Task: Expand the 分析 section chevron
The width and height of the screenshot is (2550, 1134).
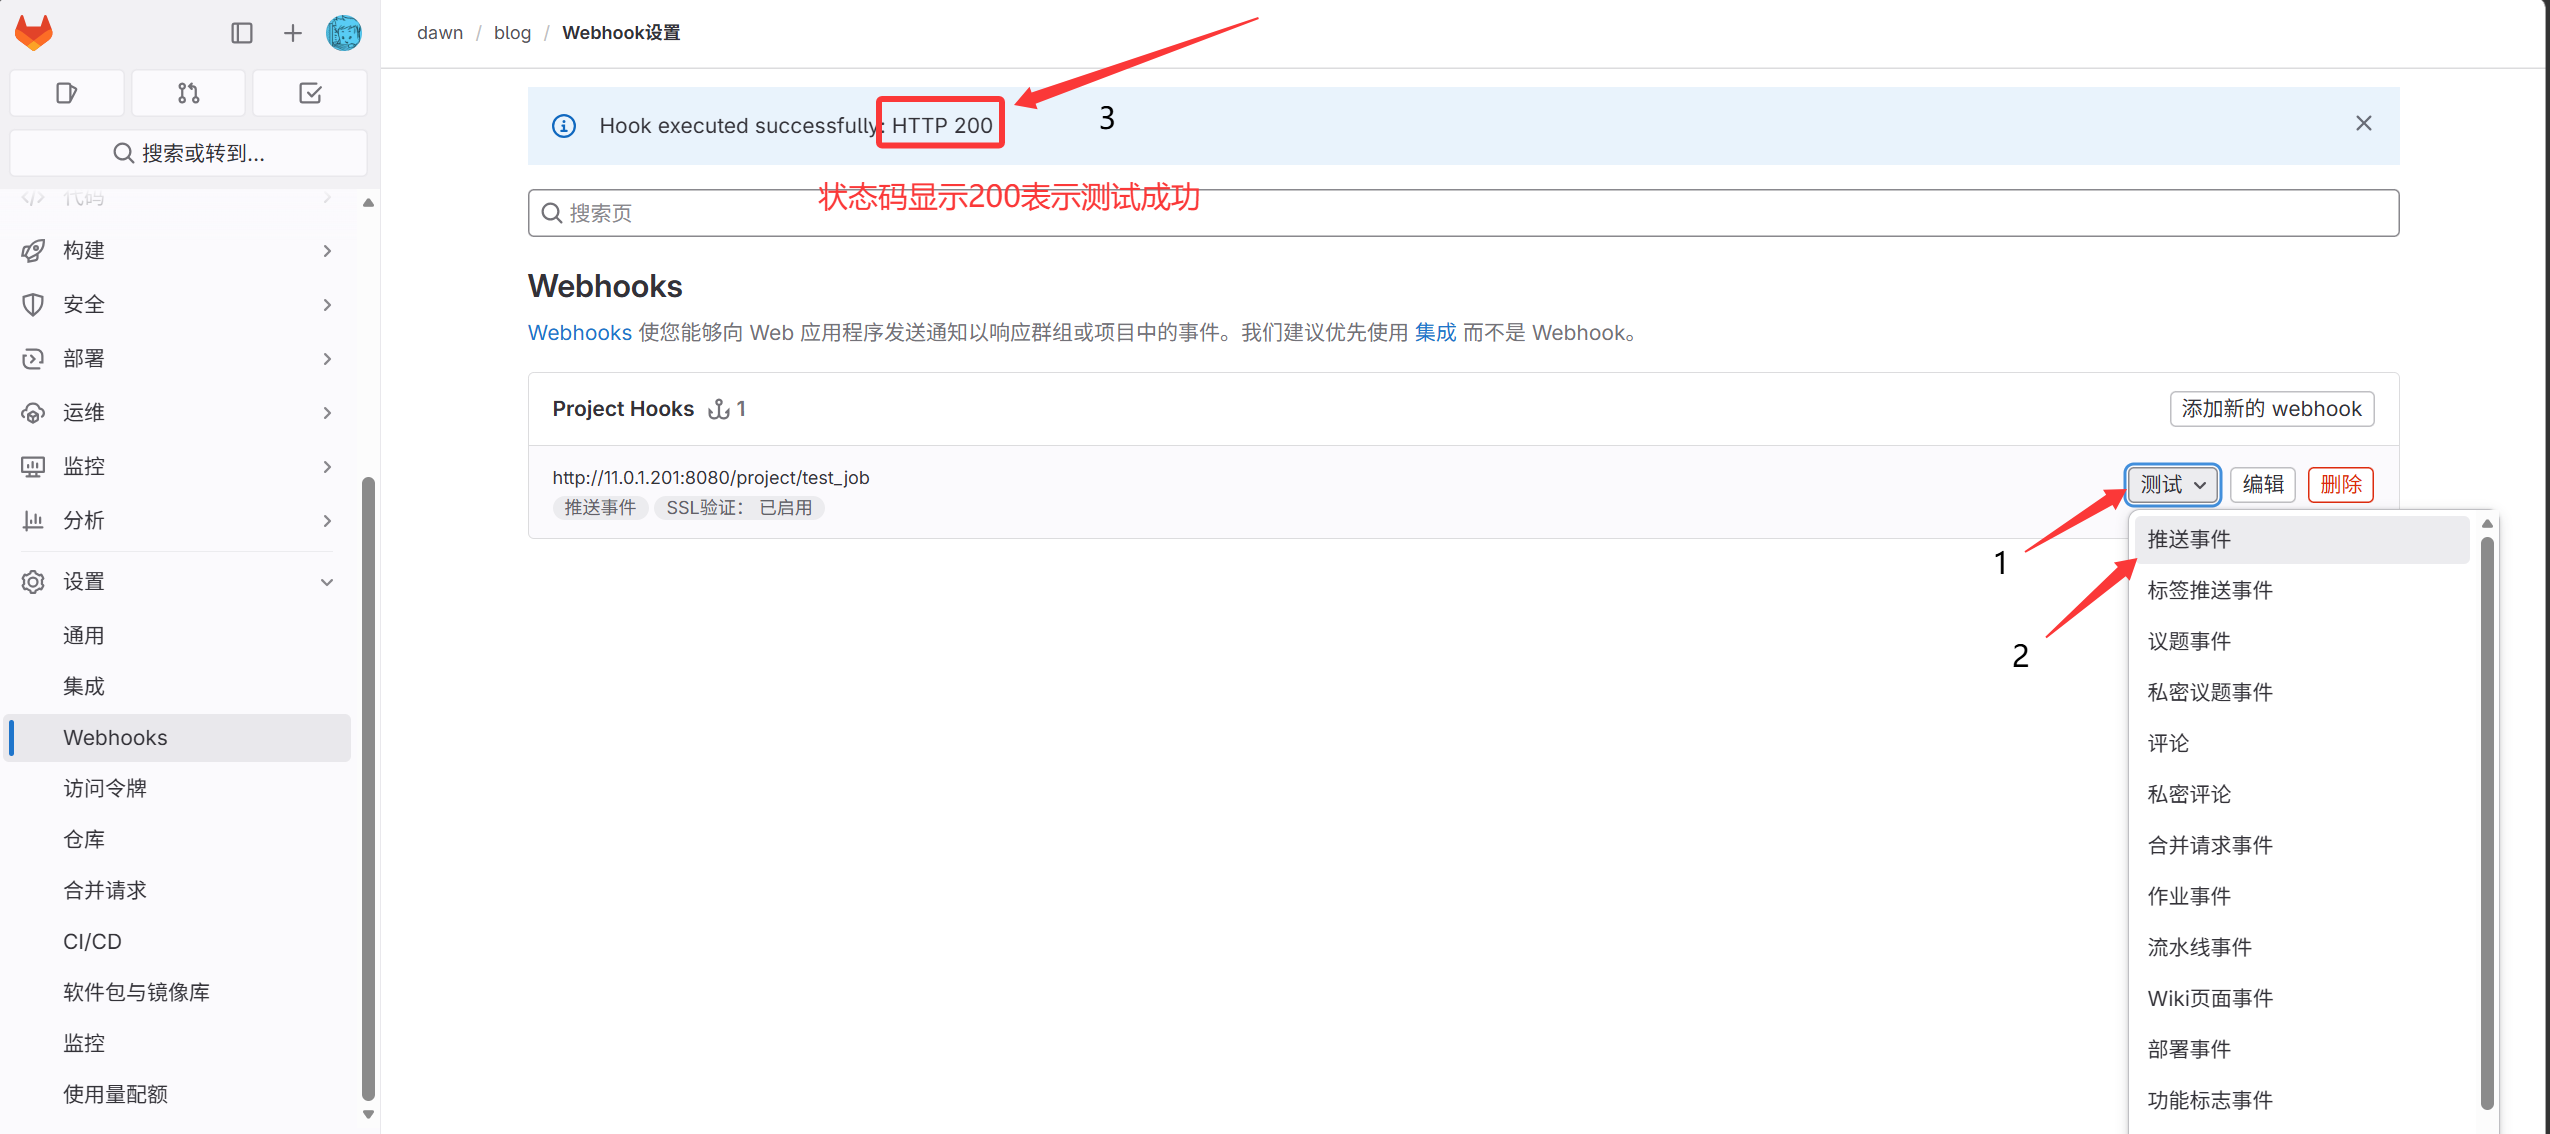Action: [x=327, y=521]
